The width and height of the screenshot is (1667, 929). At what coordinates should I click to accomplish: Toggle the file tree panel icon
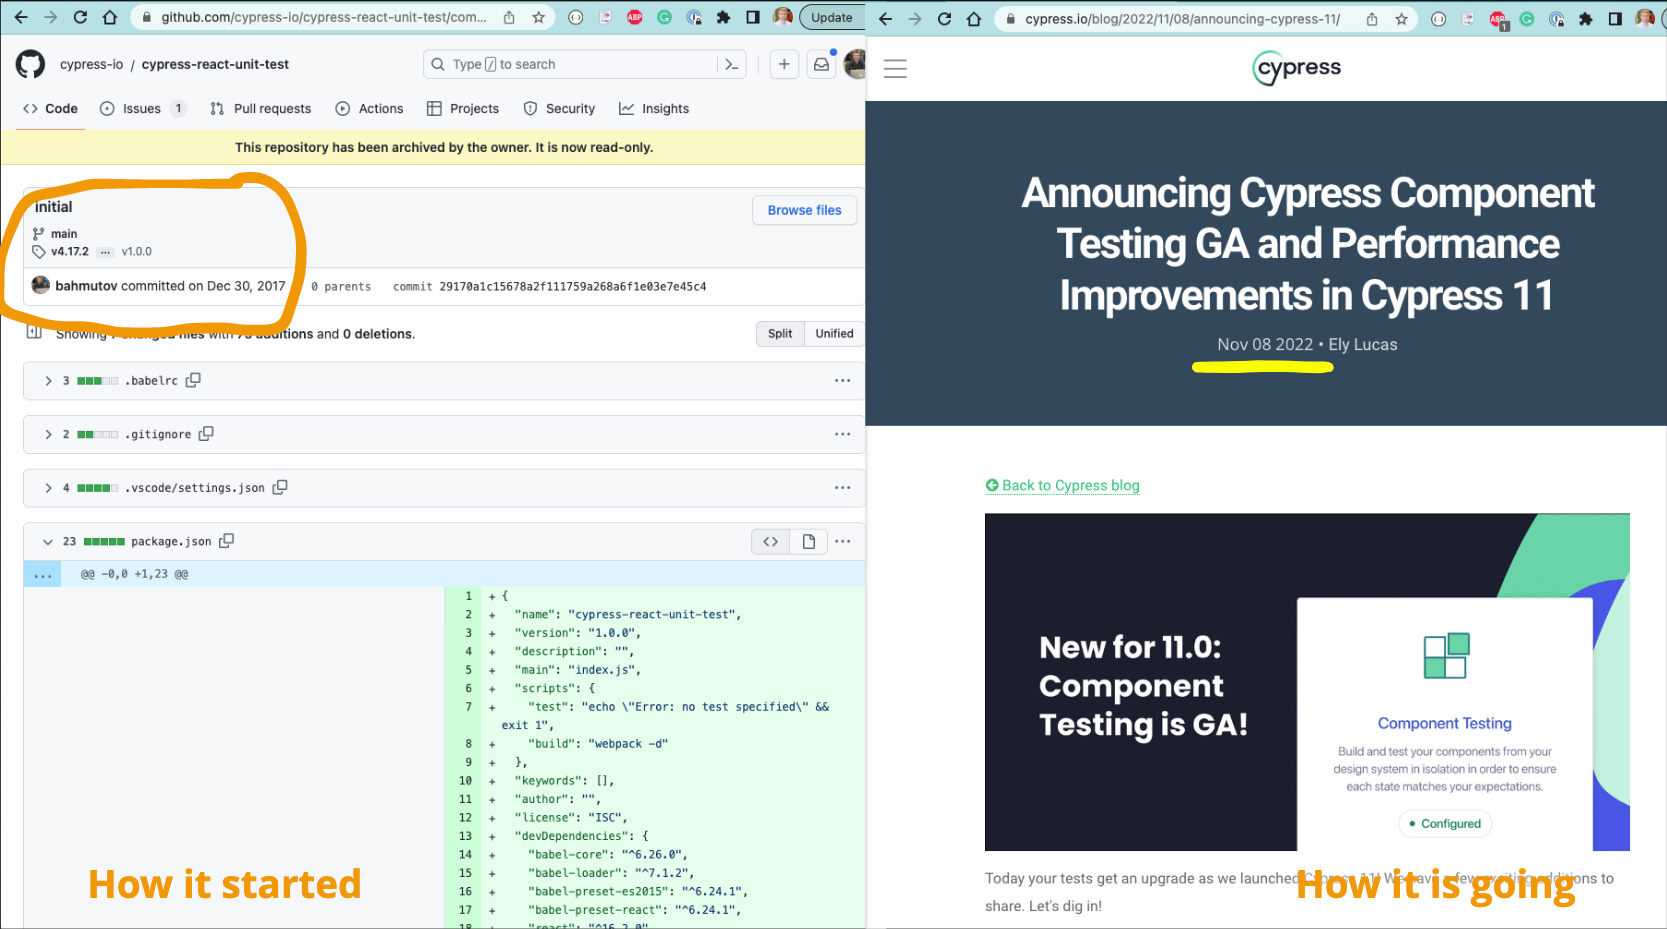click(x=34, y=332)
